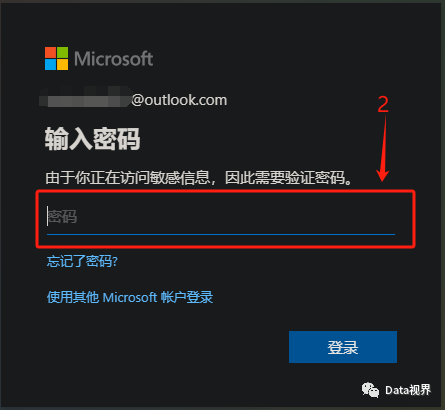The height and width of the screenshot is (410, 445).
Task: Click the Microsoft wordmark text
Action: point(113,59)
